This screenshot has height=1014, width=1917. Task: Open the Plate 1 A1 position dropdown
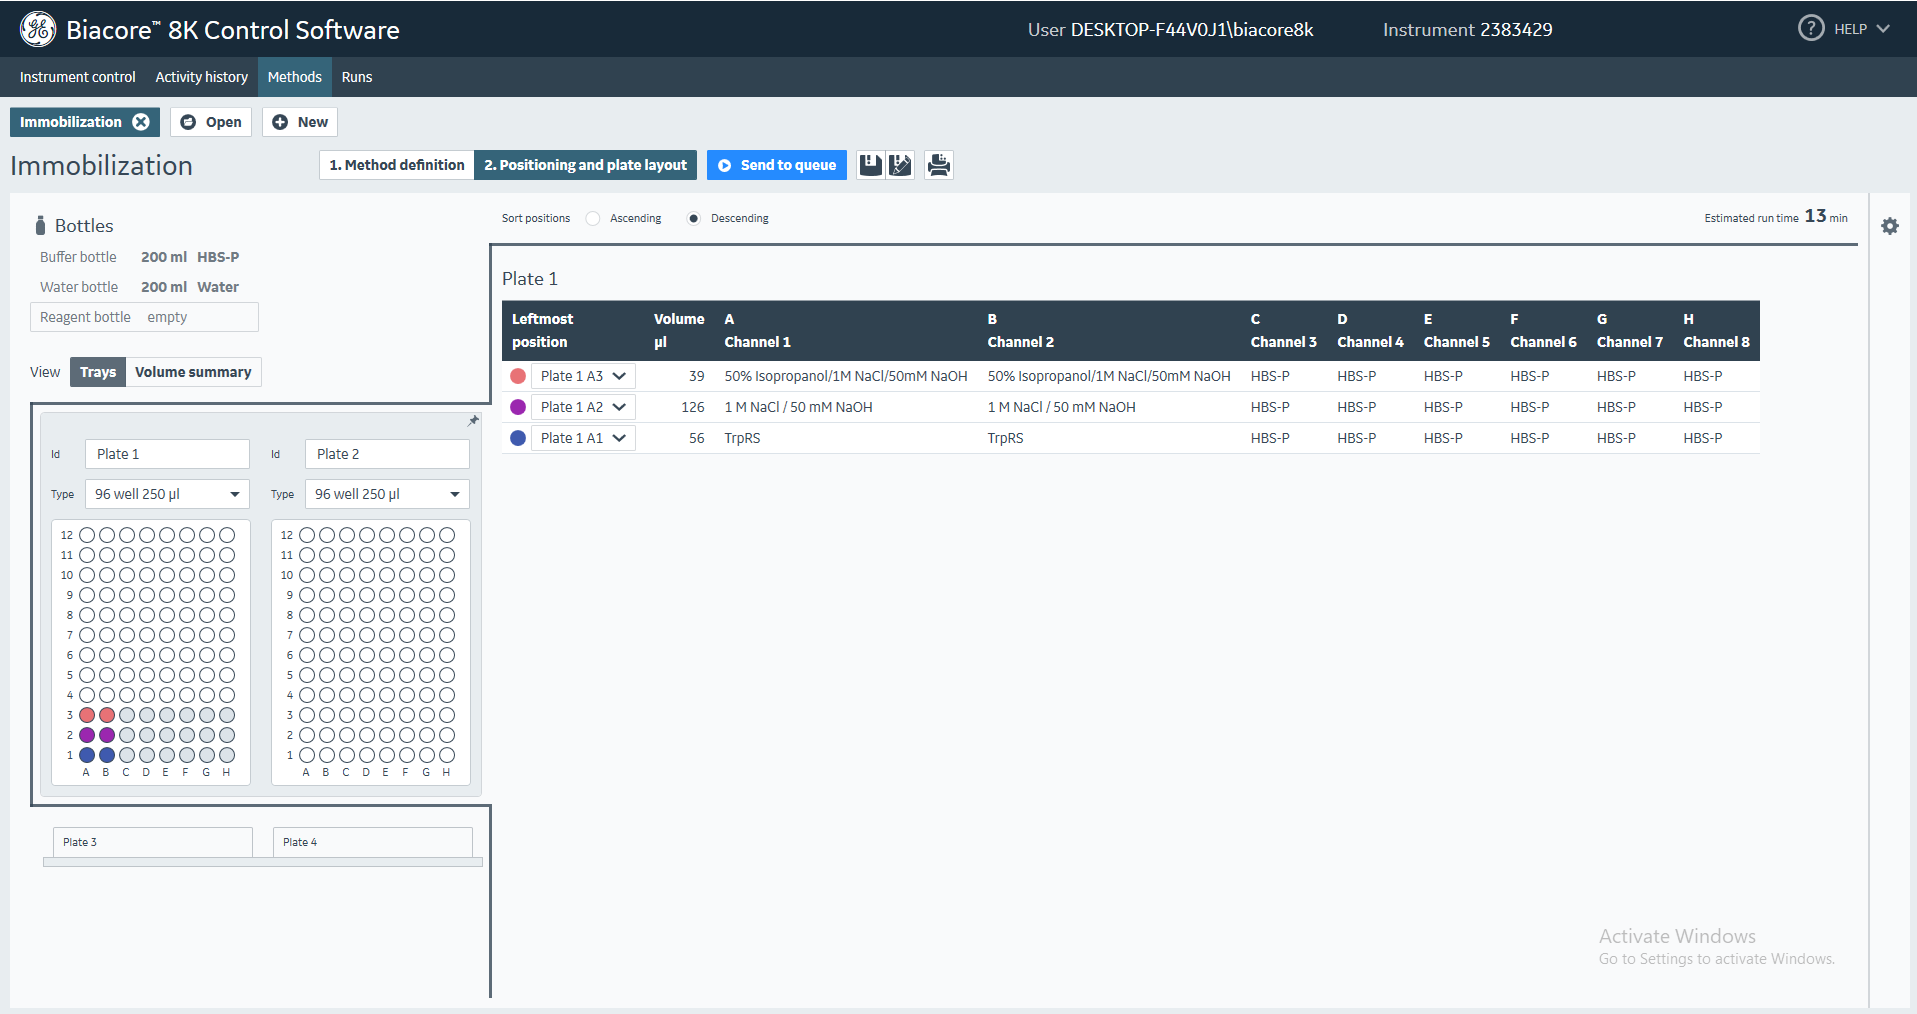point(583,438)
